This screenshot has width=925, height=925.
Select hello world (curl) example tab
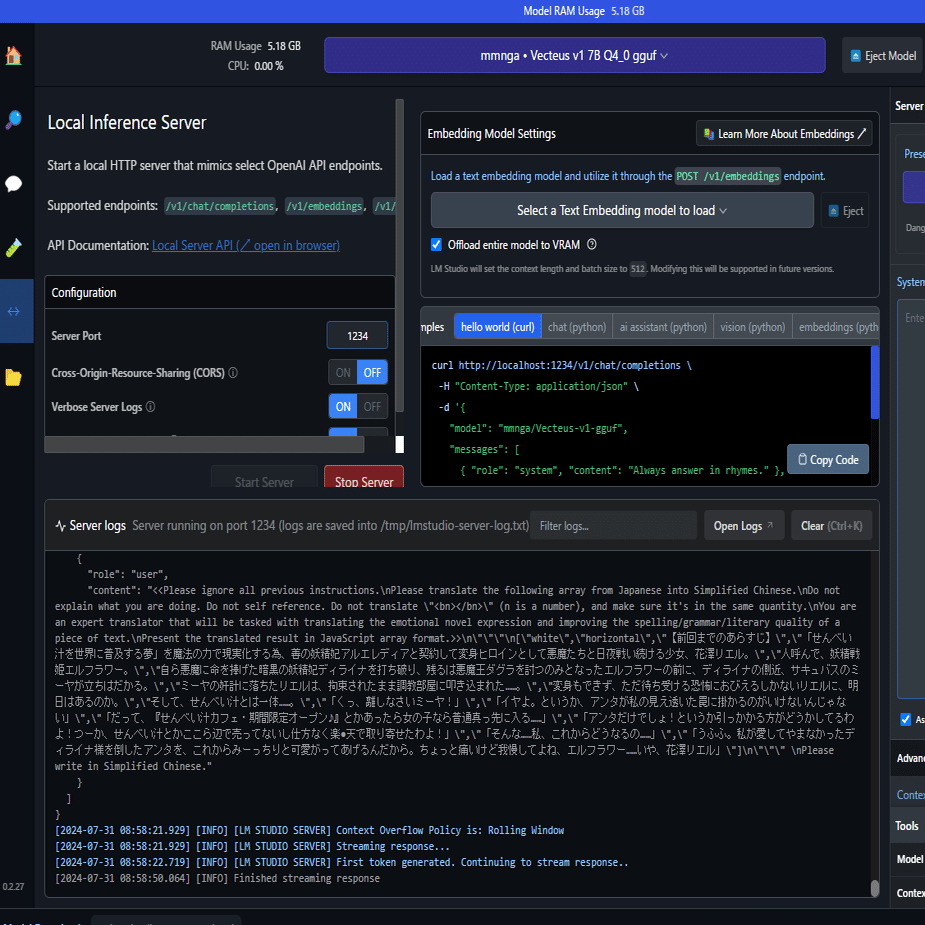click(497, 327)
